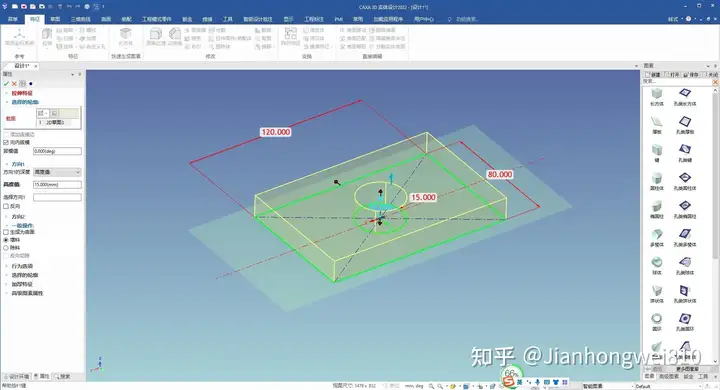Viewport: 720px width, 390px height.
Task: Open the 三维曲线 ribbon tab
Action: coord(80,19)
